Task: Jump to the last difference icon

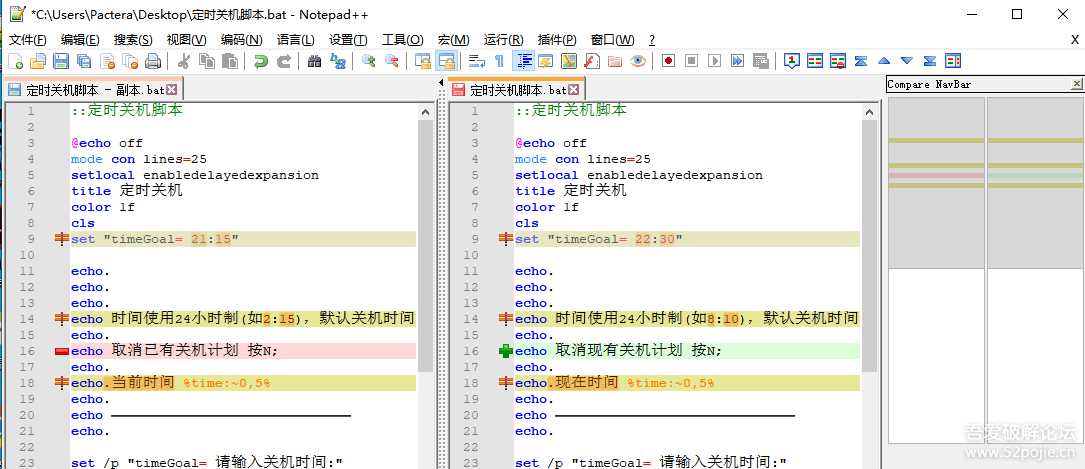Action: point(929,61)
